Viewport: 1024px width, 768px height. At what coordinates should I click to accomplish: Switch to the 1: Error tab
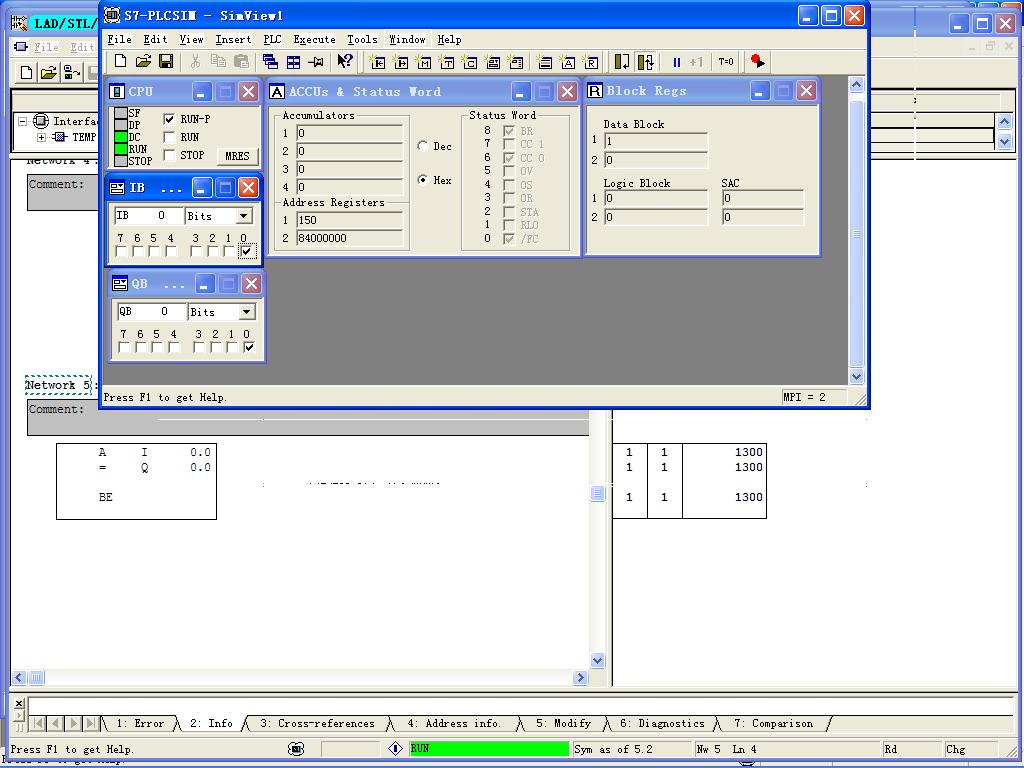tap(140, 724)
